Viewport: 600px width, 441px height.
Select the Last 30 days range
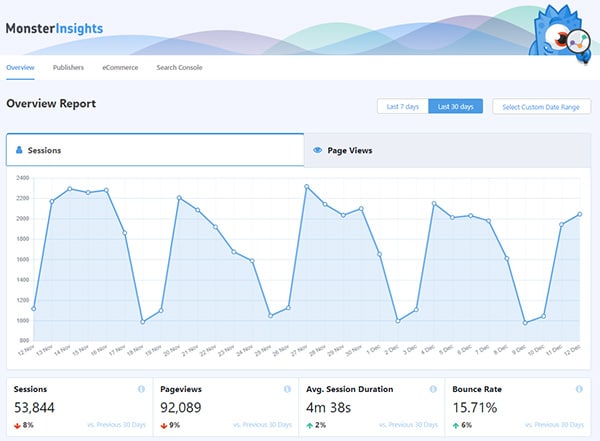pos(455,107)
